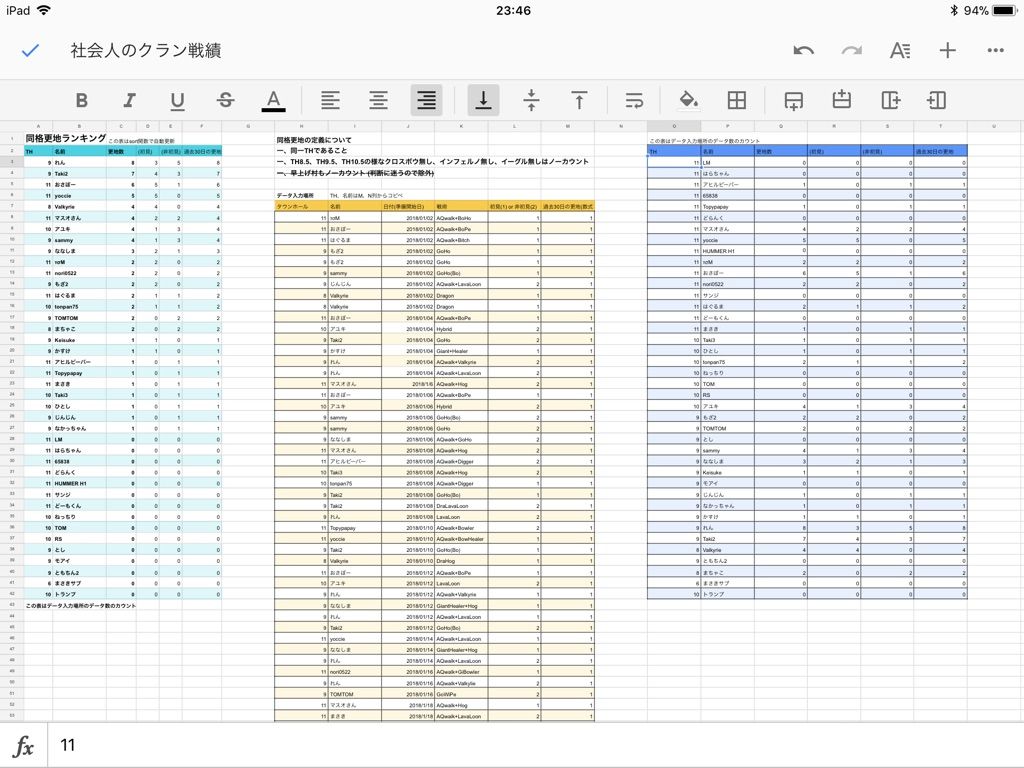The width and height of the screenshot is (1024, 768).
Task: Click the selected blue TH header cell
Action: tap(674, 151)
